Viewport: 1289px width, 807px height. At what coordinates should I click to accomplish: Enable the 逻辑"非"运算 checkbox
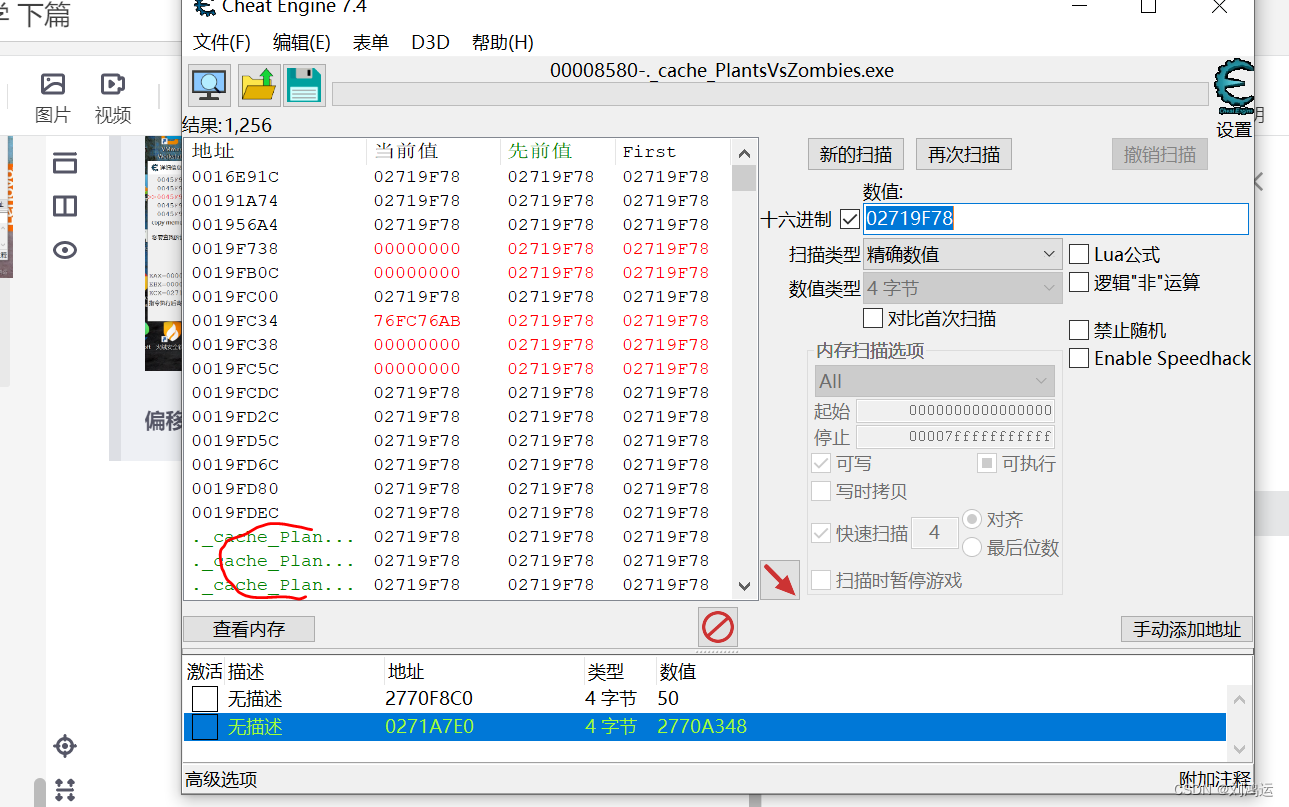pos(1079,282)
